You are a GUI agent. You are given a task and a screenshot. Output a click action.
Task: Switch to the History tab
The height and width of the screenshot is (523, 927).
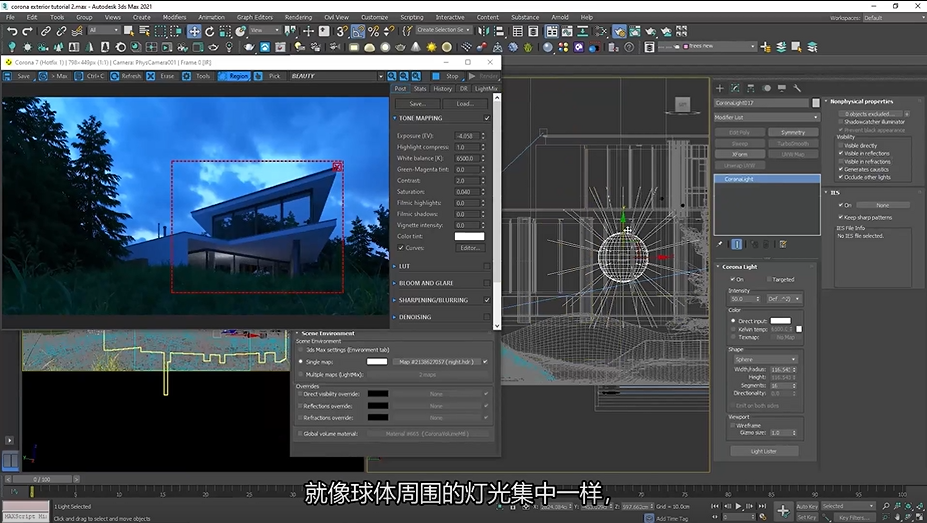coord(442,89)
